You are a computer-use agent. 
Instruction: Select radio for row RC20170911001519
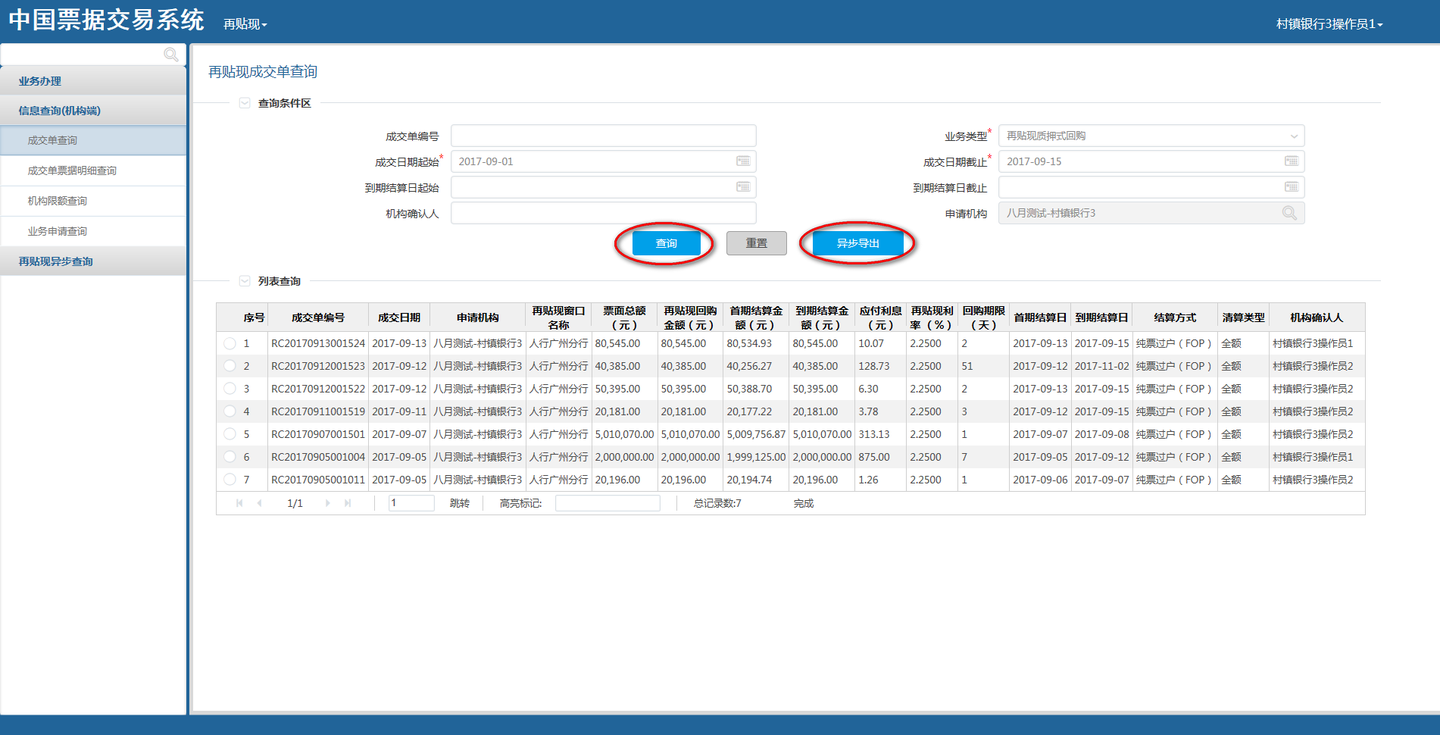coord(230,411)
